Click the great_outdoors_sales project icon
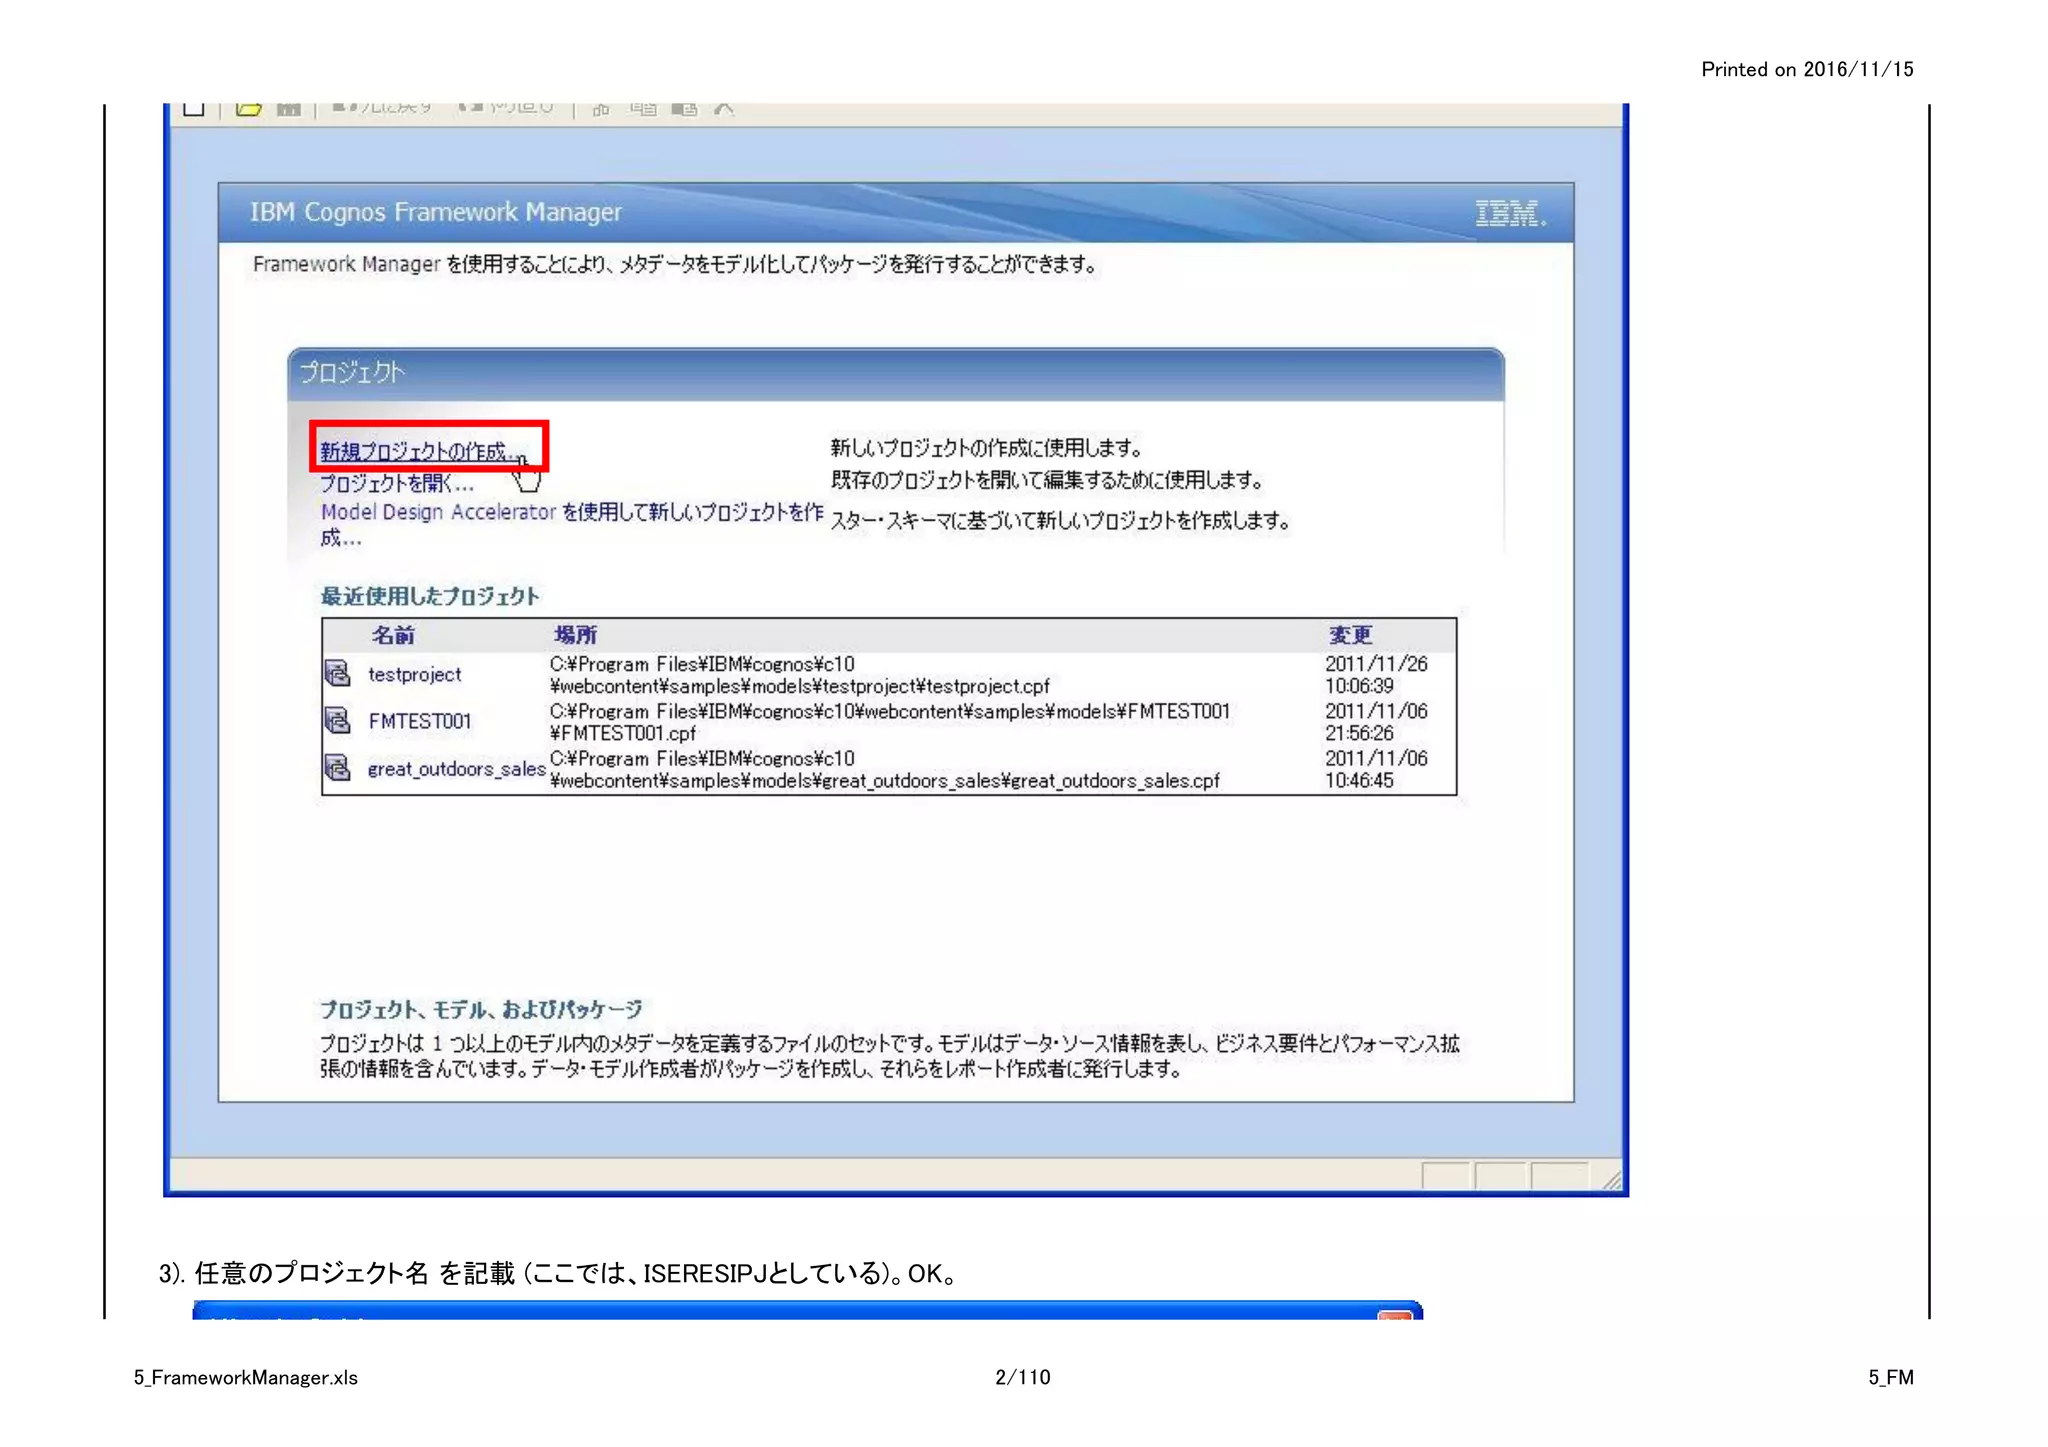Screen dimensions: 2048x1447 (x=338, y=767)
